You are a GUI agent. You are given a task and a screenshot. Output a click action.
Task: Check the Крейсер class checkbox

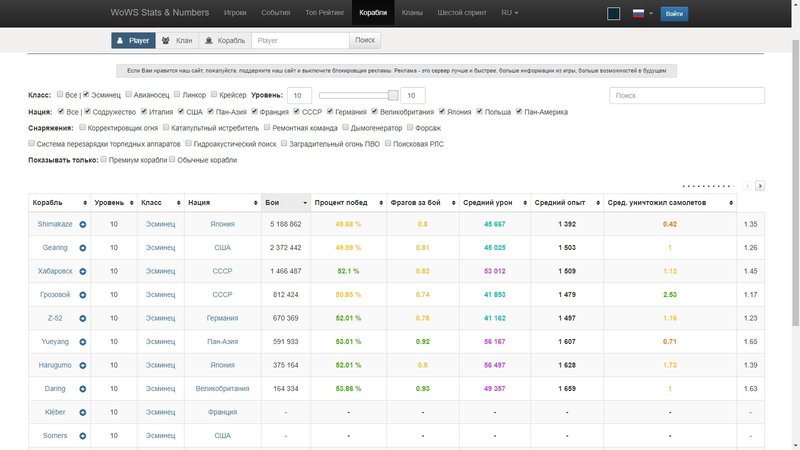tap(214, 94)
